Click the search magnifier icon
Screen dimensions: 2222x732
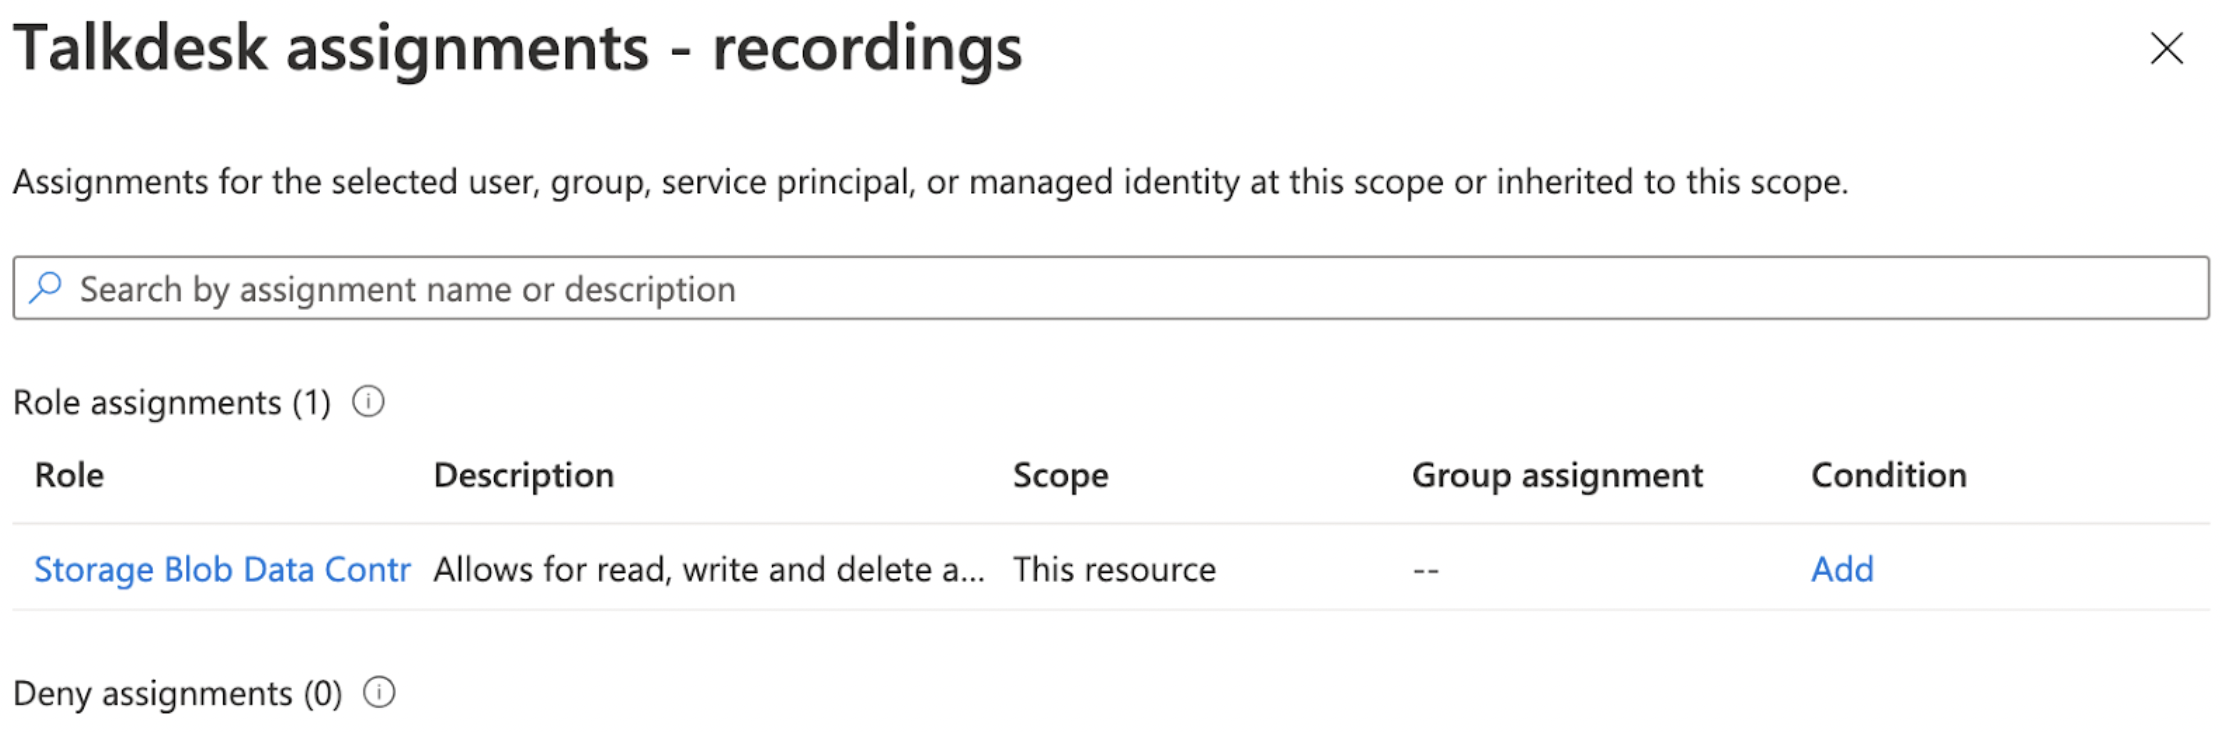point(46,288)
